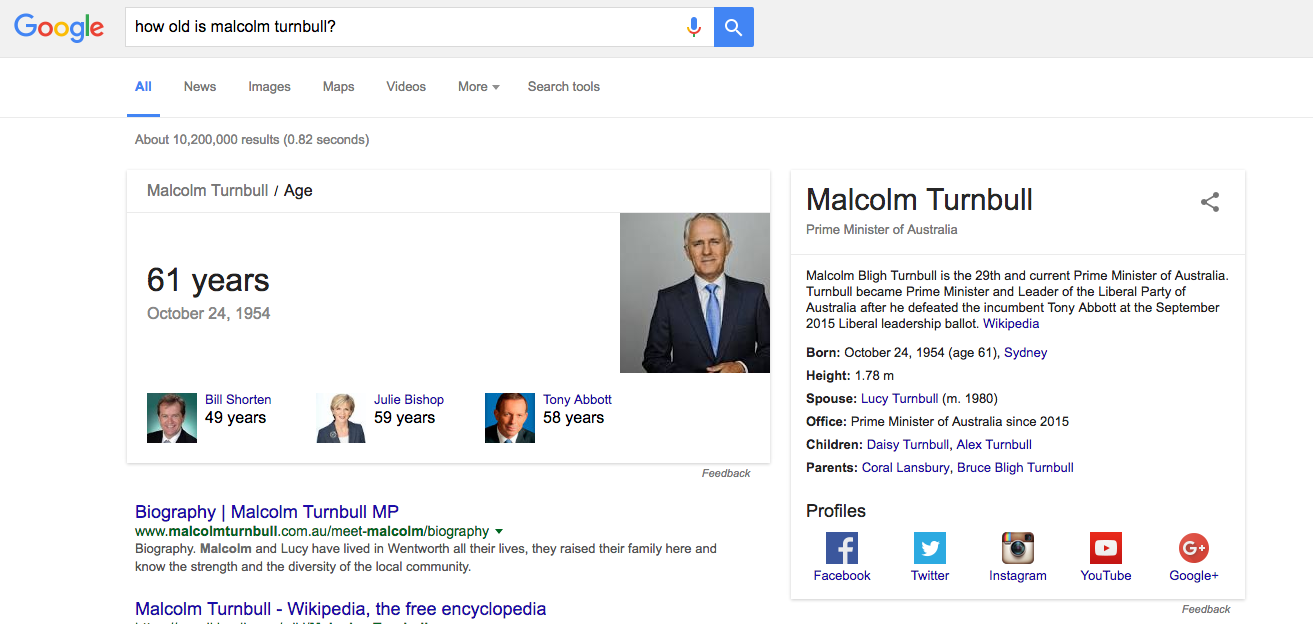The width and height of the screenshot is (1313, 624).
Task: Open the Twitter profile icon
Action: [930, 548]
